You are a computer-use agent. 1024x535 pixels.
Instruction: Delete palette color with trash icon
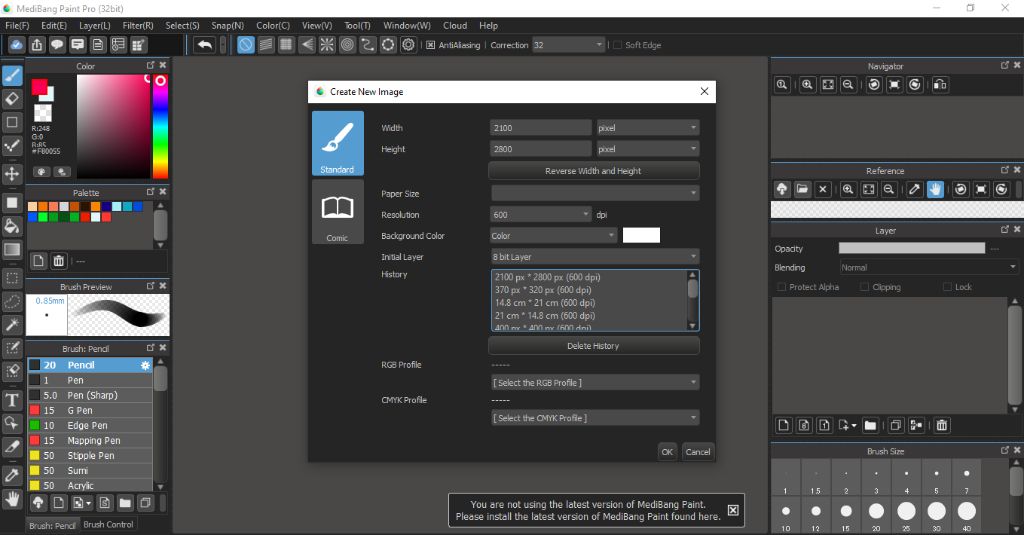point(59,261)
